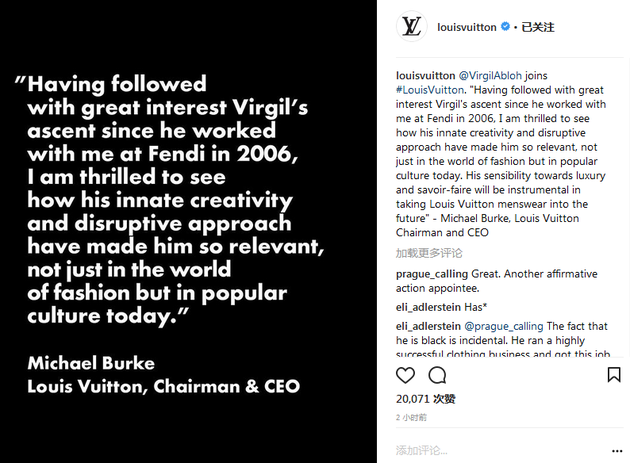Click the Michael Burke quote image
The width and height of the screenshot is (630, 463).
point(188,232)
